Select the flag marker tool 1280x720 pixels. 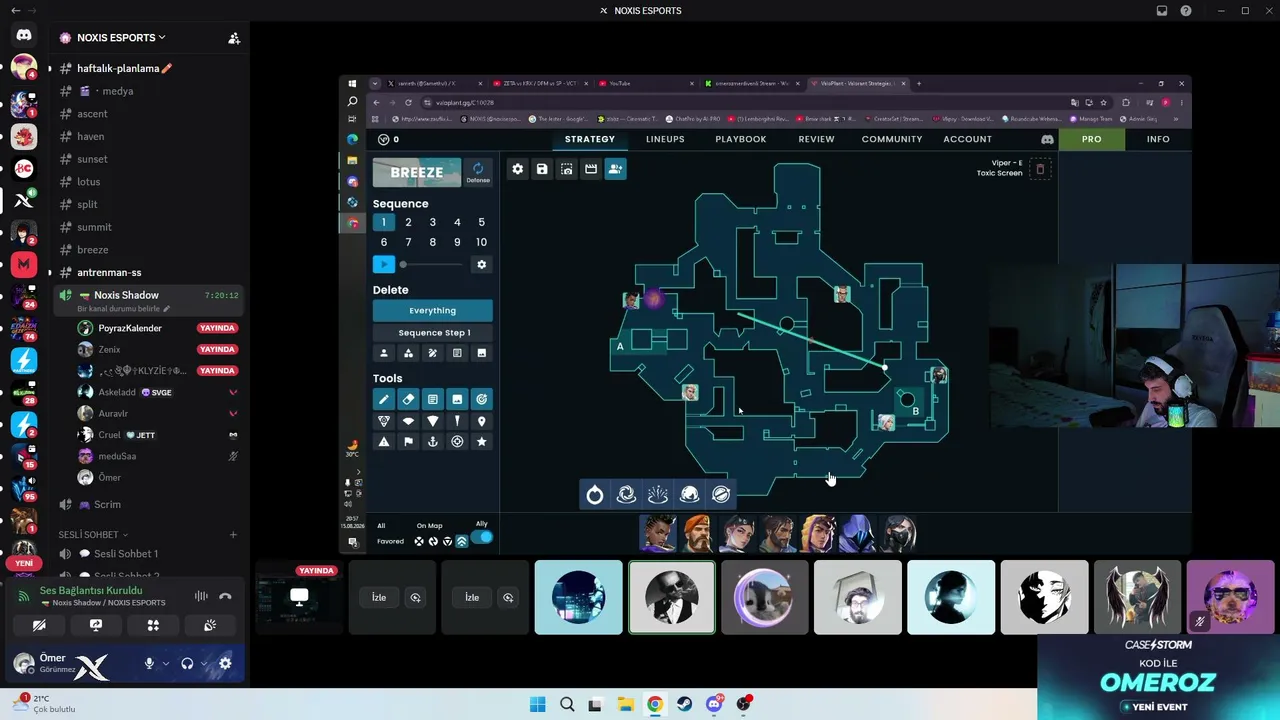408,442
